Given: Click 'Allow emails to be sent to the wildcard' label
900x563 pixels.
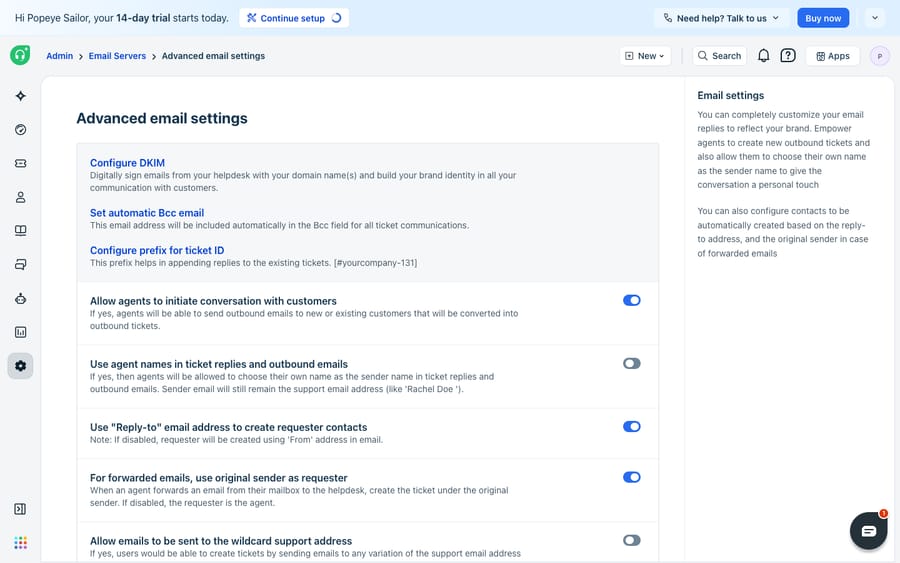Looking at the screenshot, I should [221, 541].
